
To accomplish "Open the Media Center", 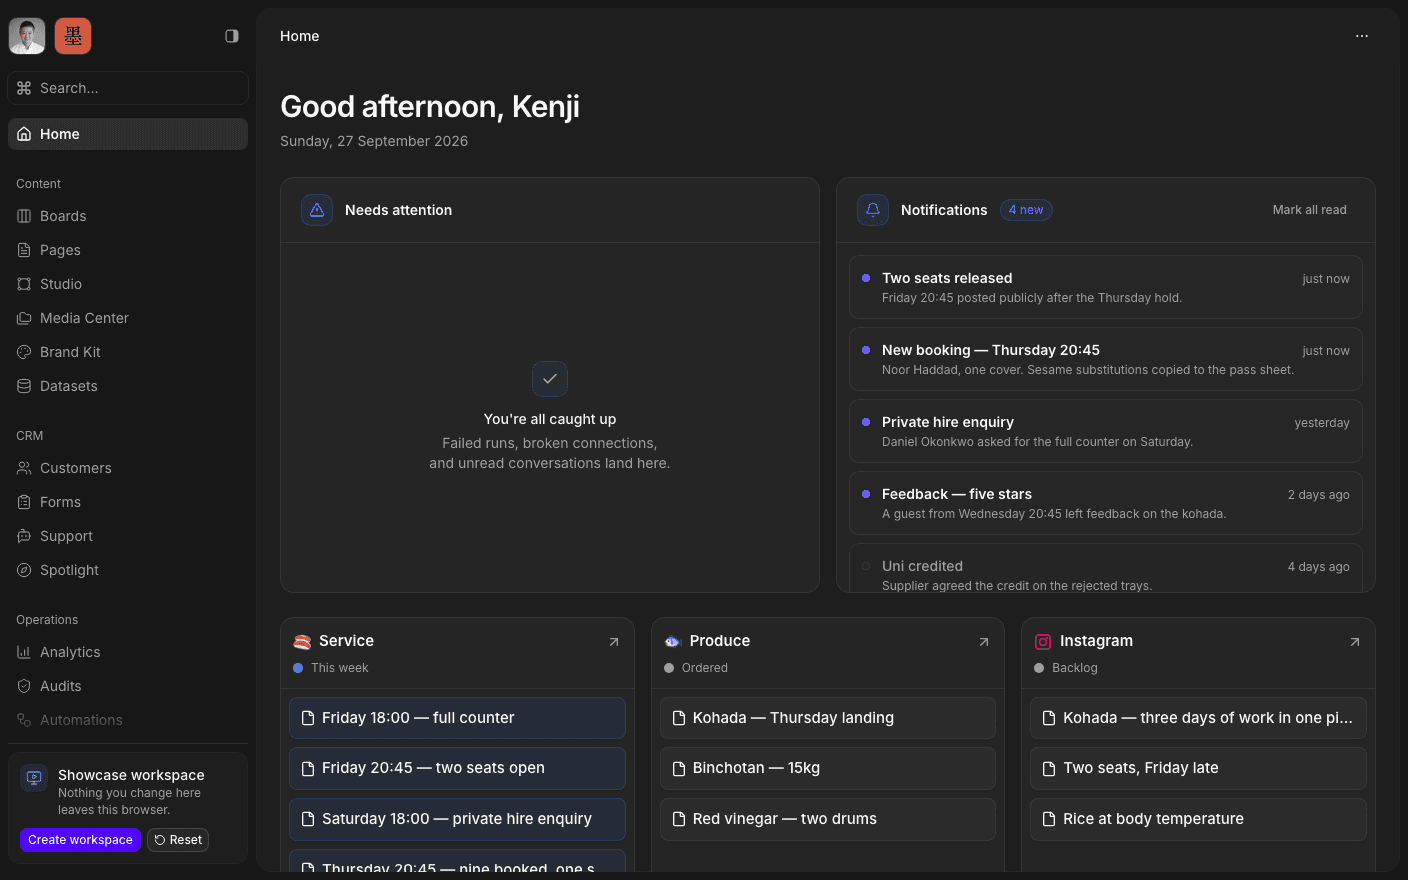I will [x=128, y=318].
